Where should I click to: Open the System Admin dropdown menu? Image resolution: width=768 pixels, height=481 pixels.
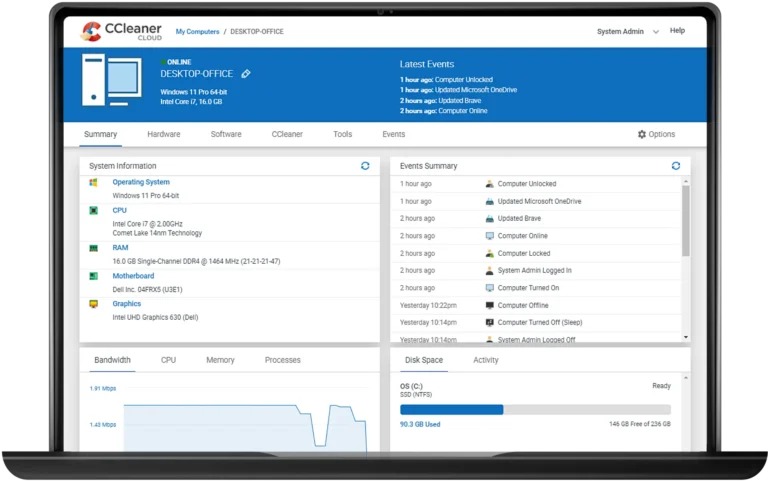(628, 31)
